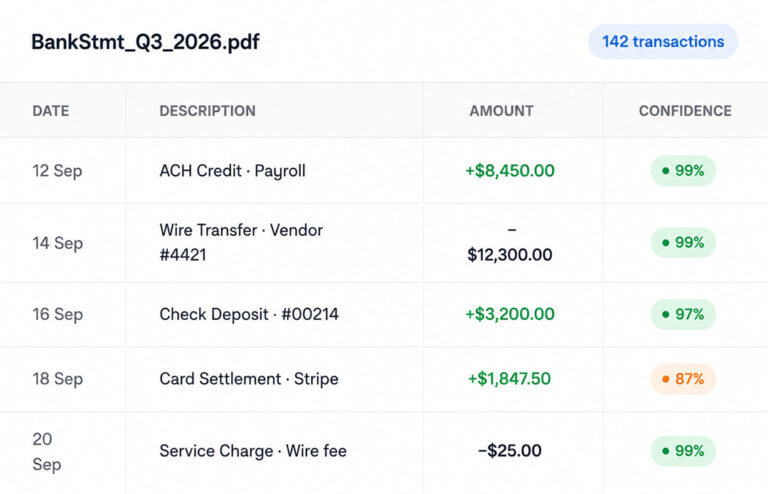Select the Card Settlement · Stripe transaction
This screenshot has width=768, height=494.
[249, 379]
